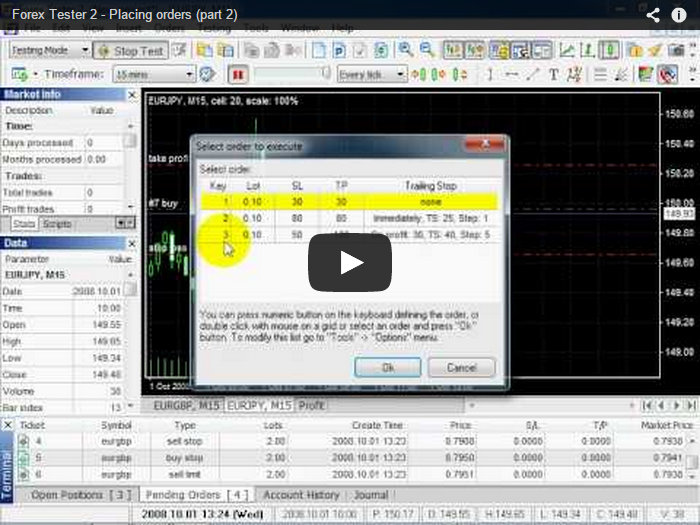The height and width of the screenshot is (525, 700).
Task: Toggle the first window layout button
Action: [x=499, y=50]
